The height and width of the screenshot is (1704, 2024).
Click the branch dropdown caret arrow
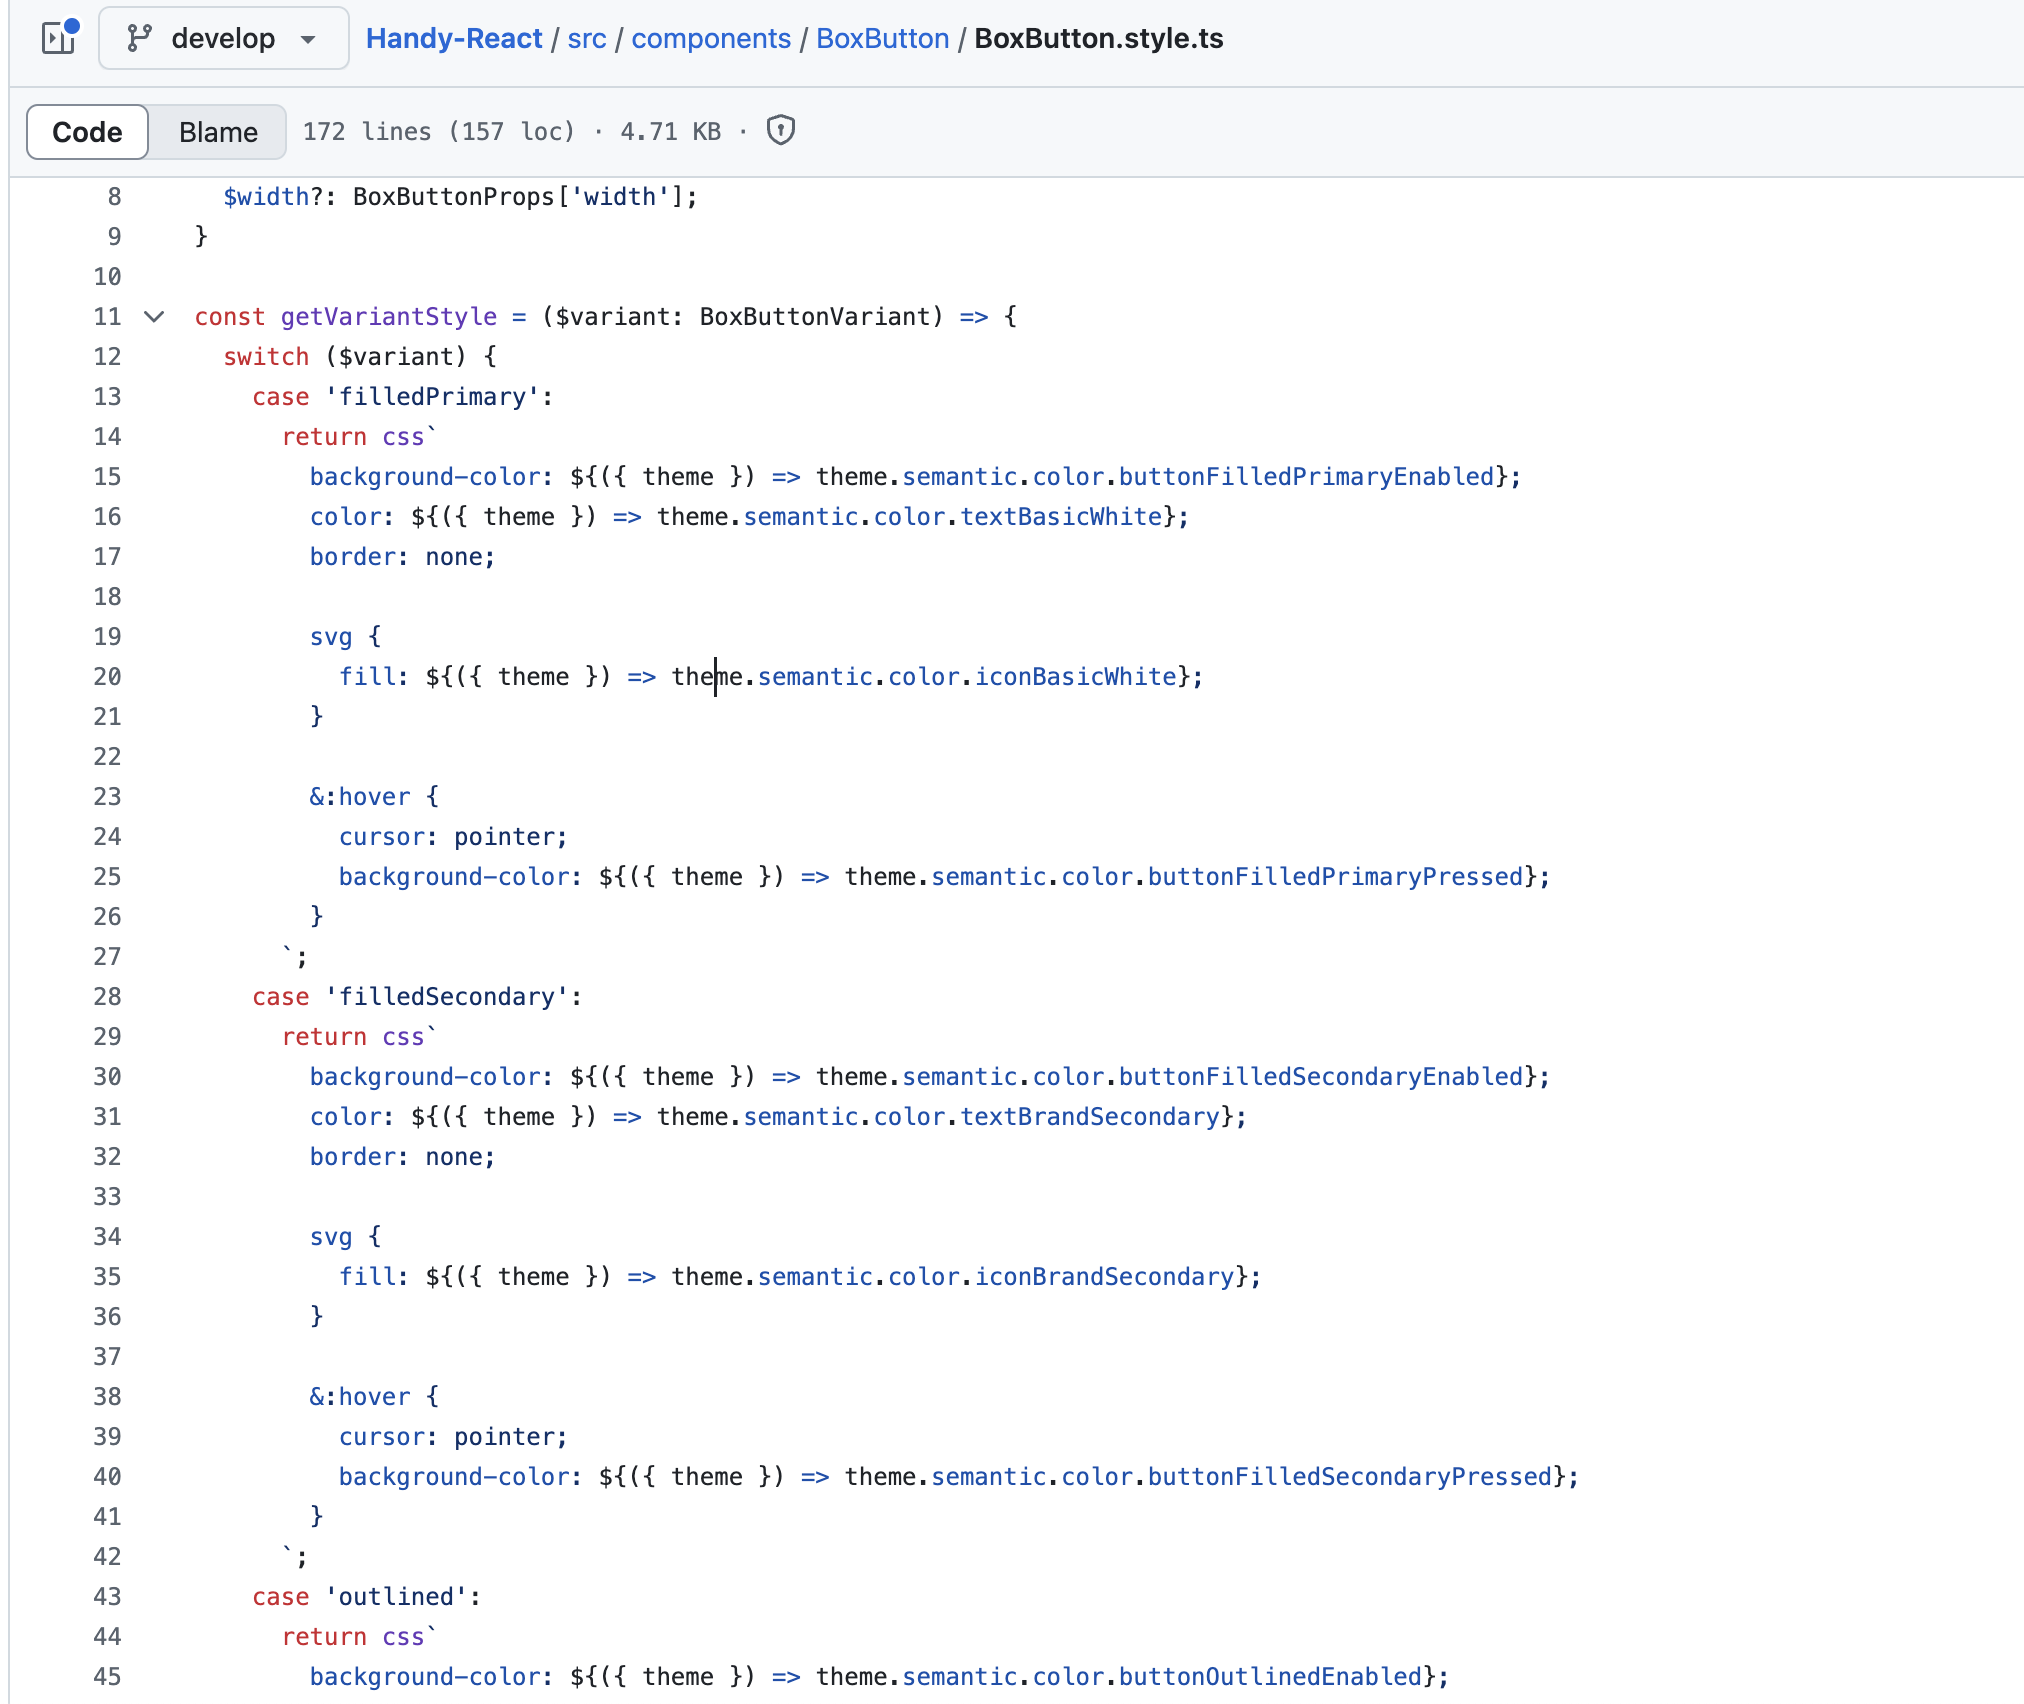[308, 39]
